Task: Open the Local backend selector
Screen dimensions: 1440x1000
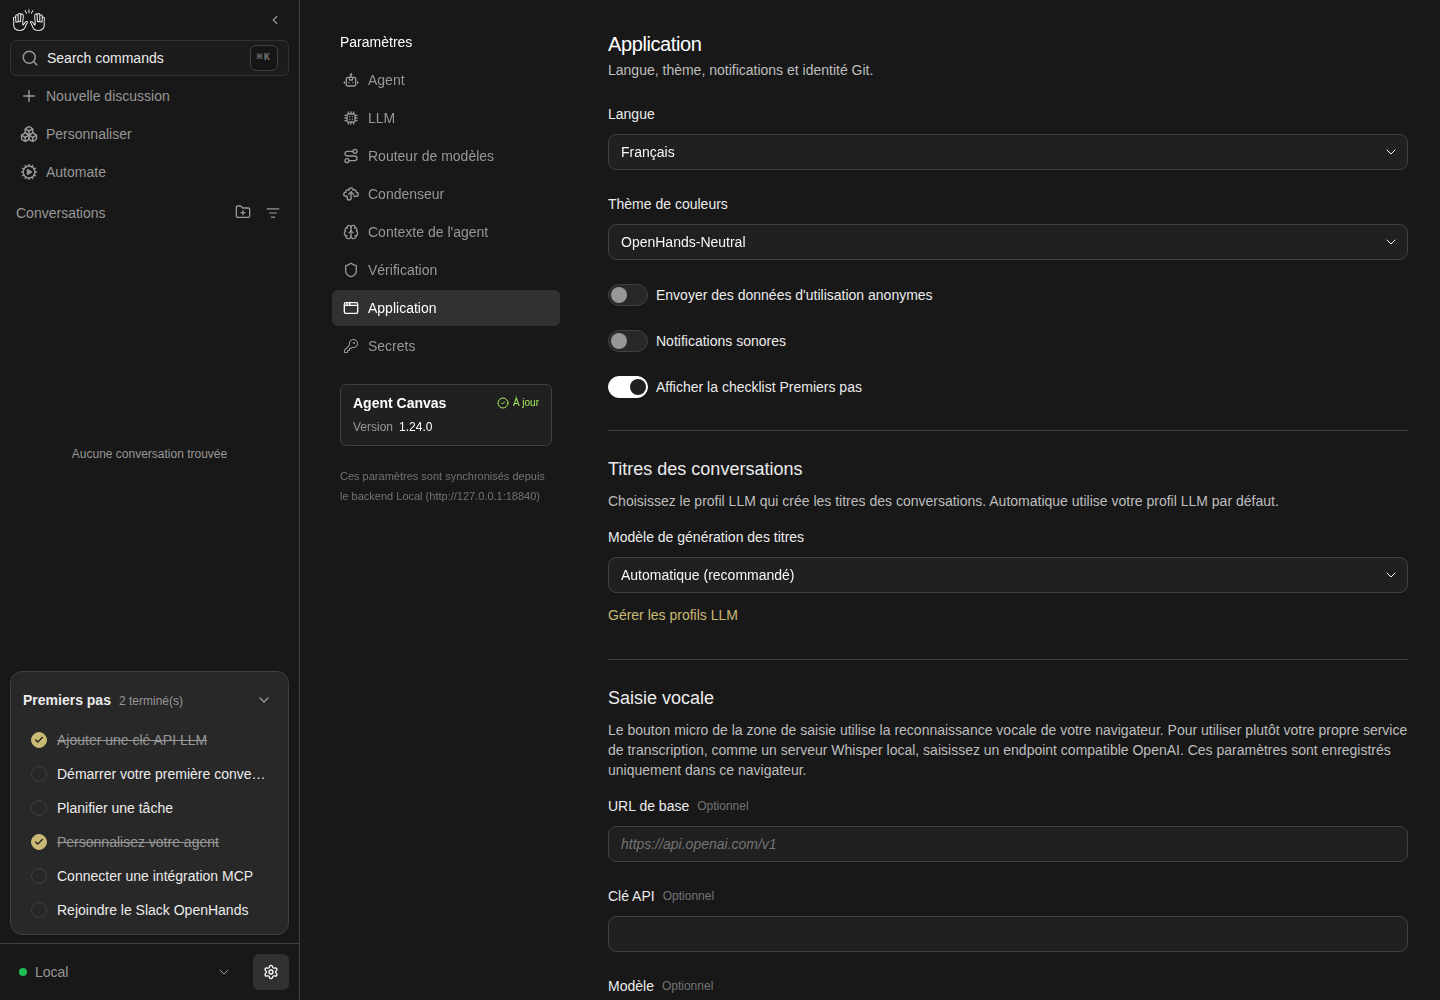Action: tap(124, 972)
